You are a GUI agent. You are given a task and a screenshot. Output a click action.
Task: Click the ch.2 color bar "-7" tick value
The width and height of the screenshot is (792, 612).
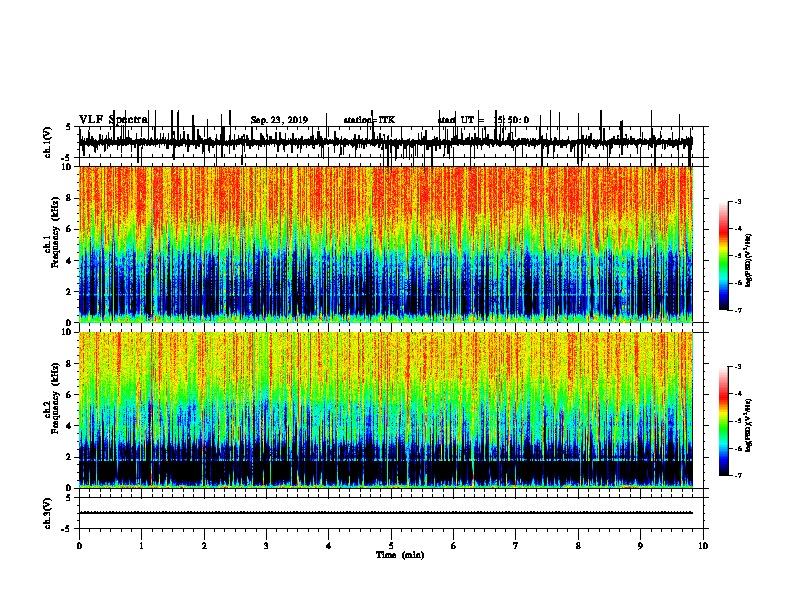(737, 476)
